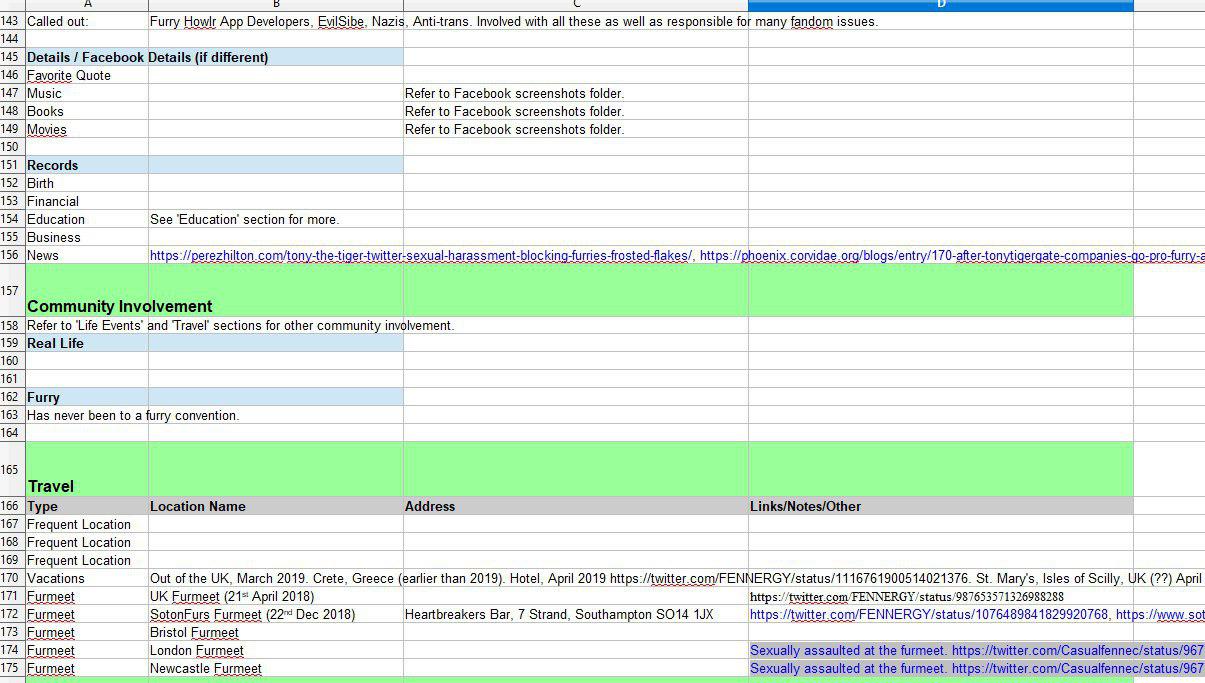The width and height of the screenshot is (1205, 683).
Task: Select the 'Education' label cell
Action: click(x=87, y=219)
